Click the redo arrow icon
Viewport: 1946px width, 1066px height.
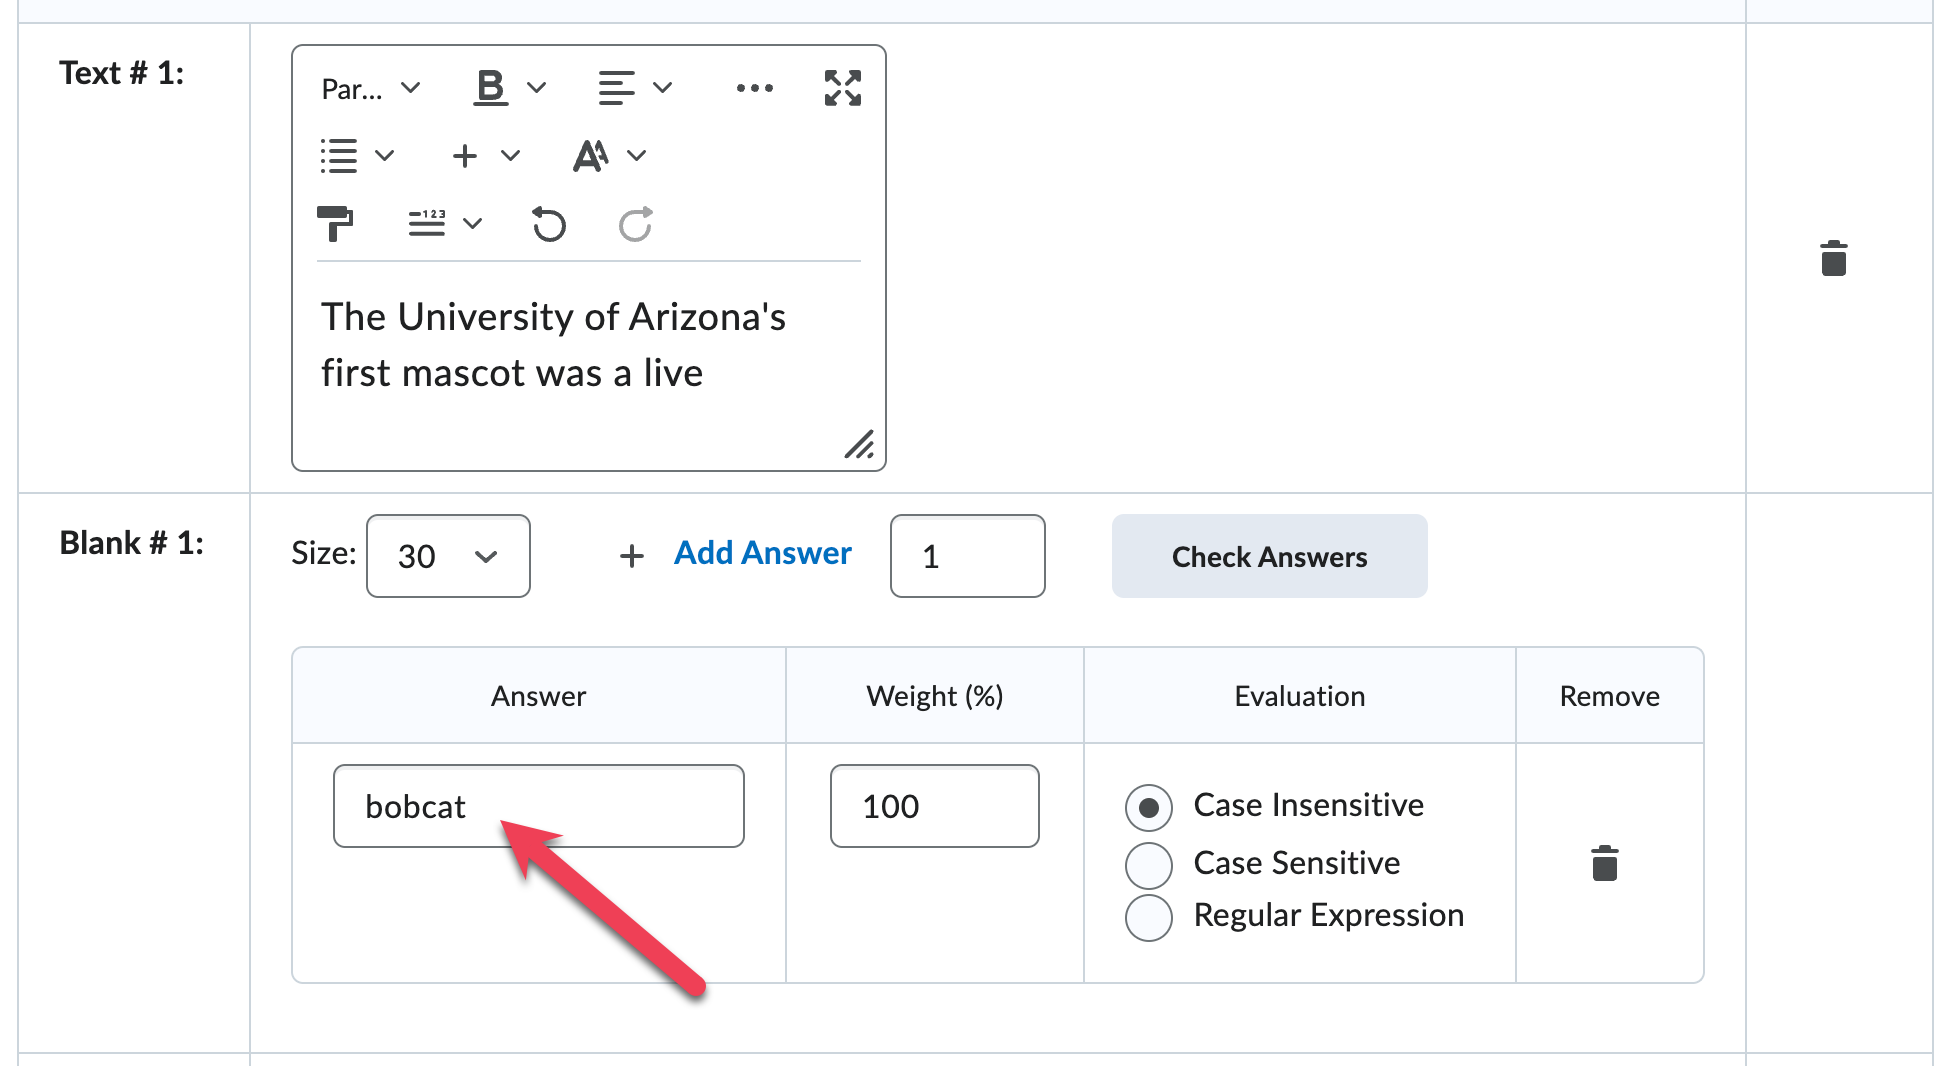click(636, 224)
